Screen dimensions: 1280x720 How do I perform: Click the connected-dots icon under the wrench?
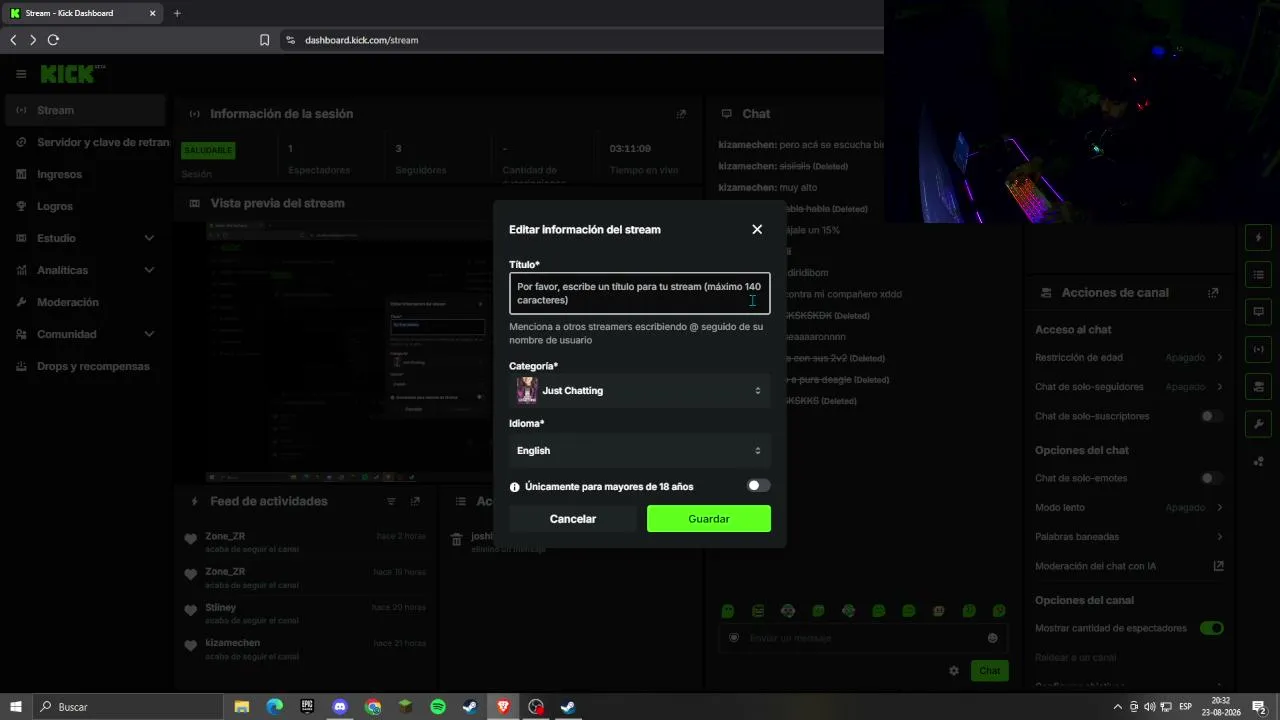click(x=1258, y=461)
